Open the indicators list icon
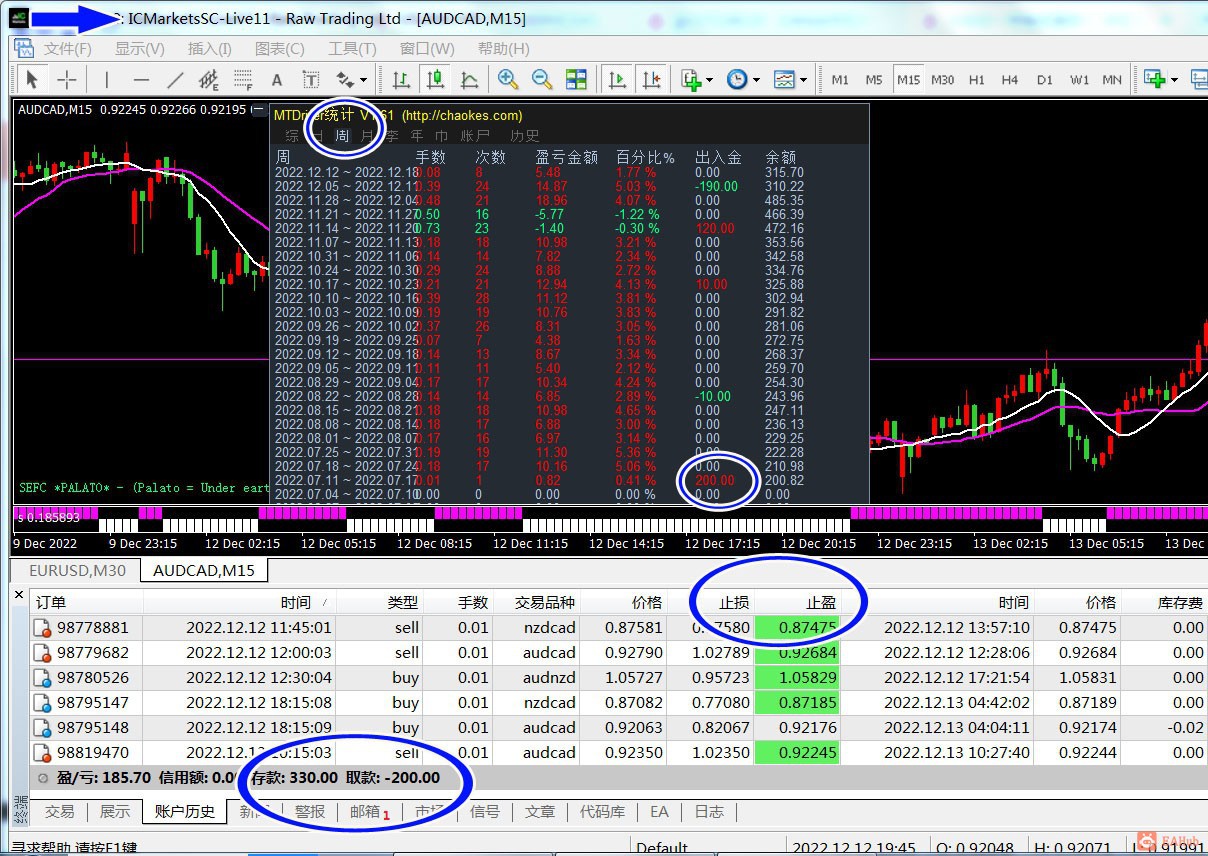This screenshot has height=856, width=1208. point(691,79)
